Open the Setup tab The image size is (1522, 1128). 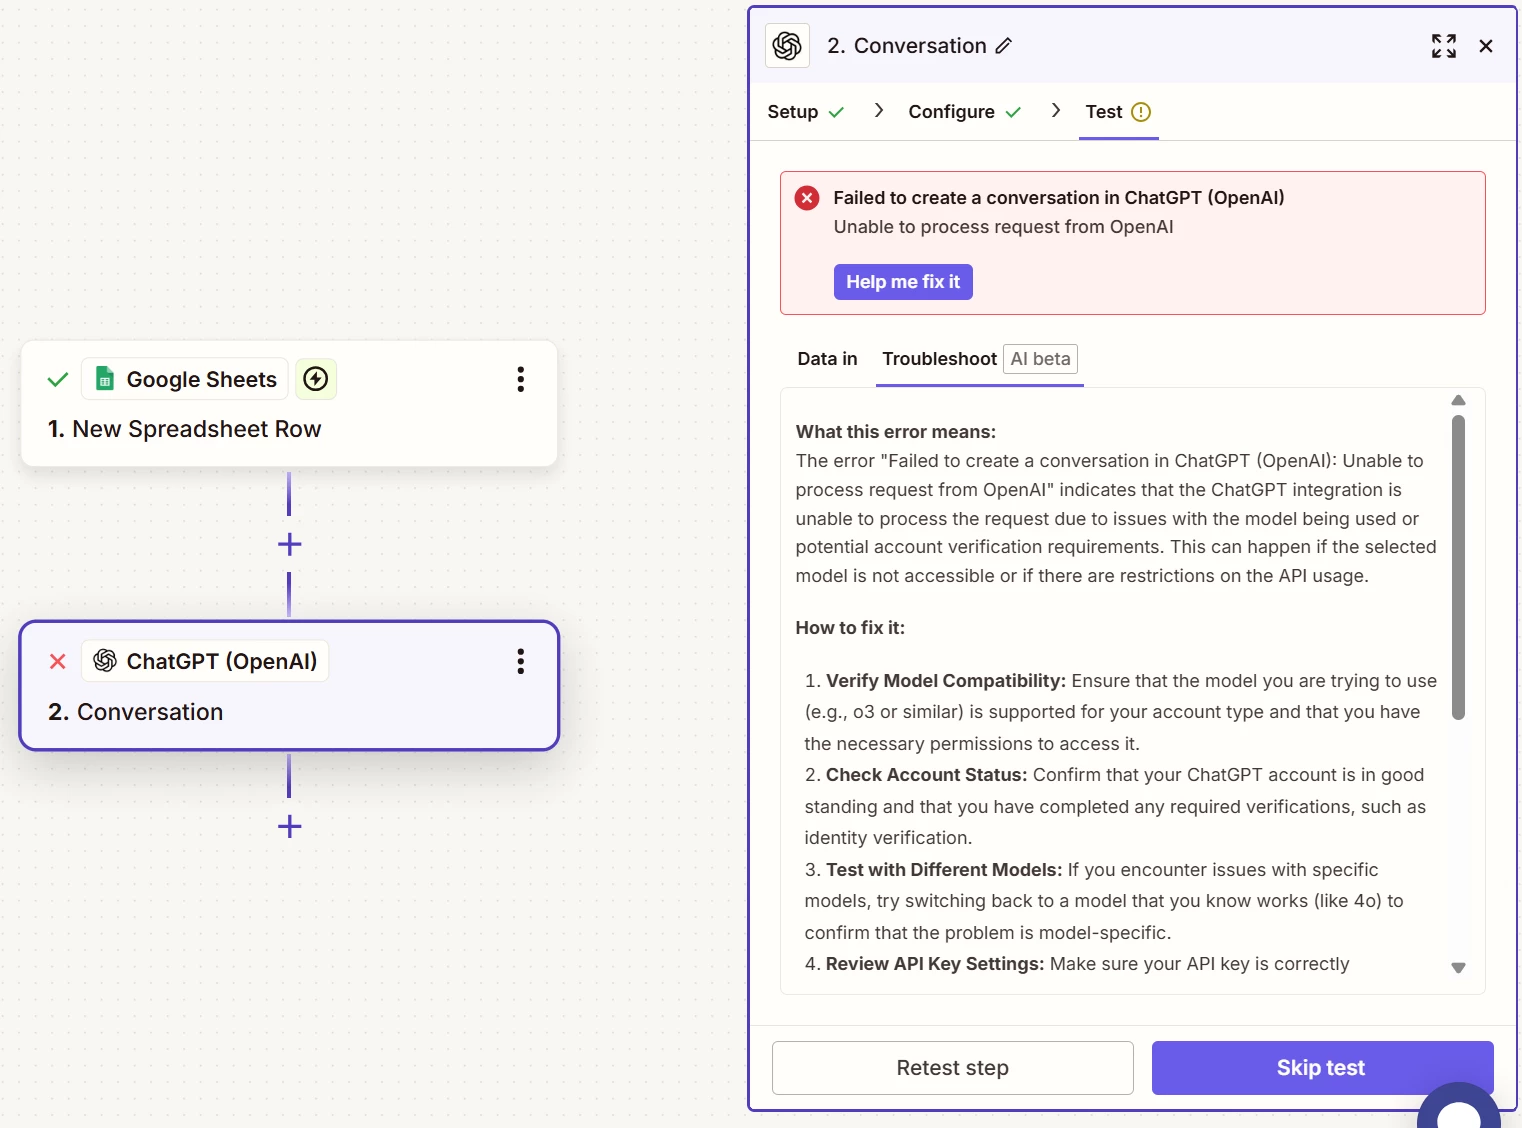(x=806, y=112)
